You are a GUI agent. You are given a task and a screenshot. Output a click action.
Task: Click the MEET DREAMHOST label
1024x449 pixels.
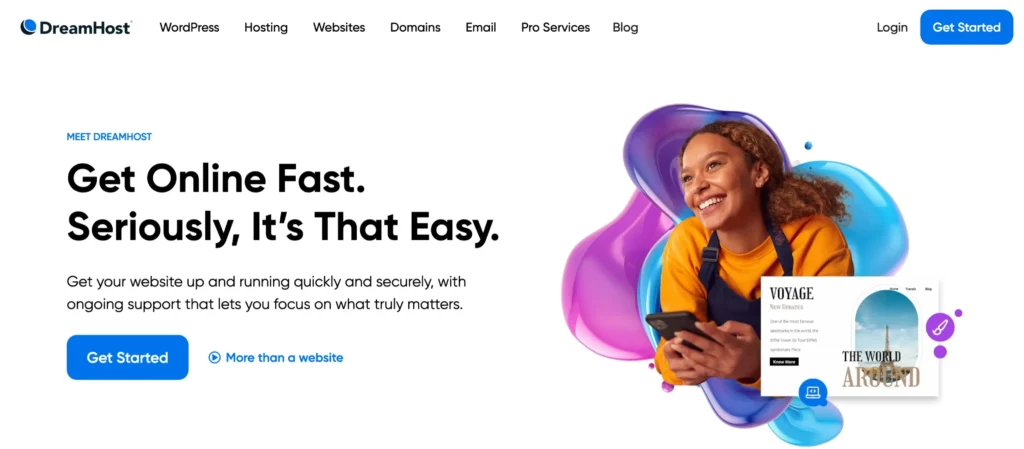(109, 137)
